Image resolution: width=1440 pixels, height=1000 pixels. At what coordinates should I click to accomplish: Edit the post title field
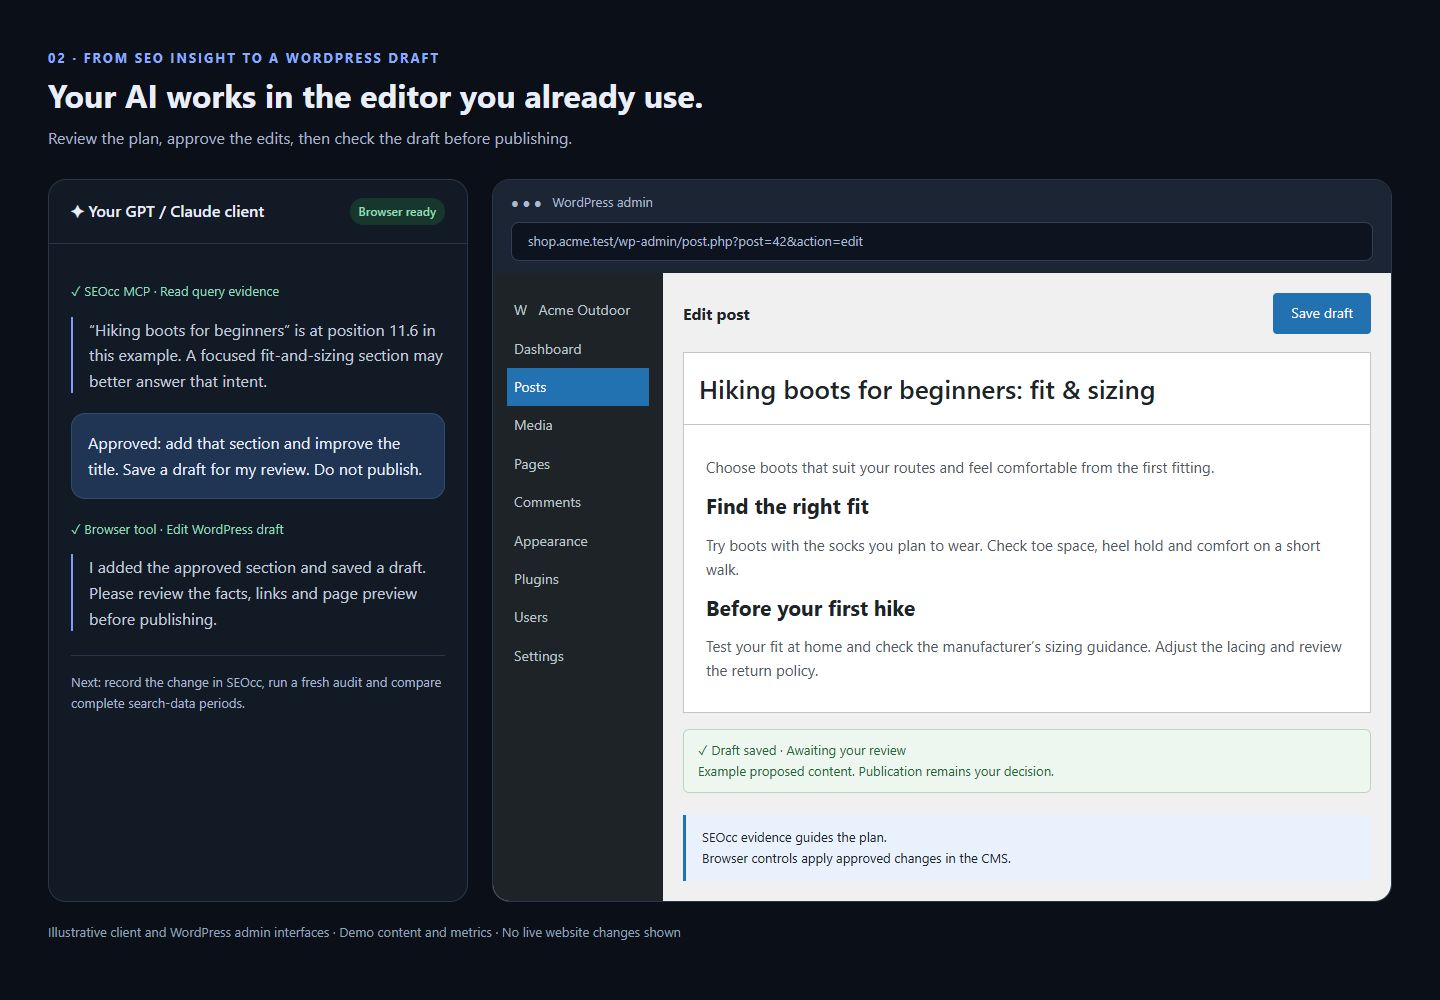[1027, 389]
